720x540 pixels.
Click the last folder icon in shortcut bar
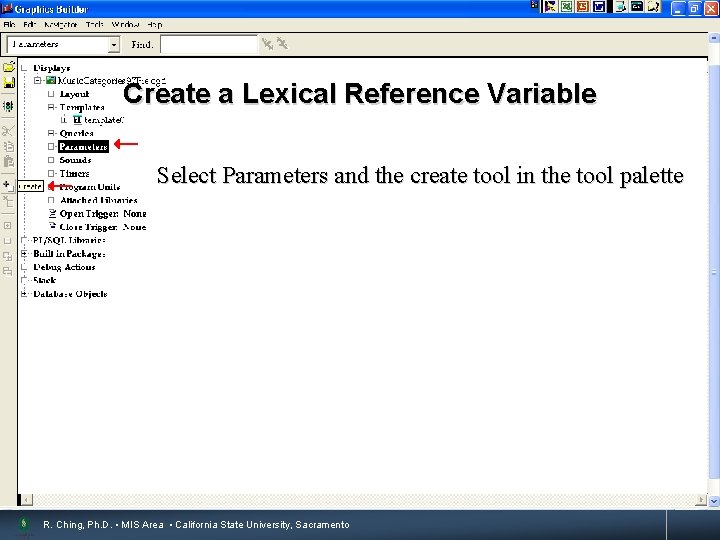[653, 6]
